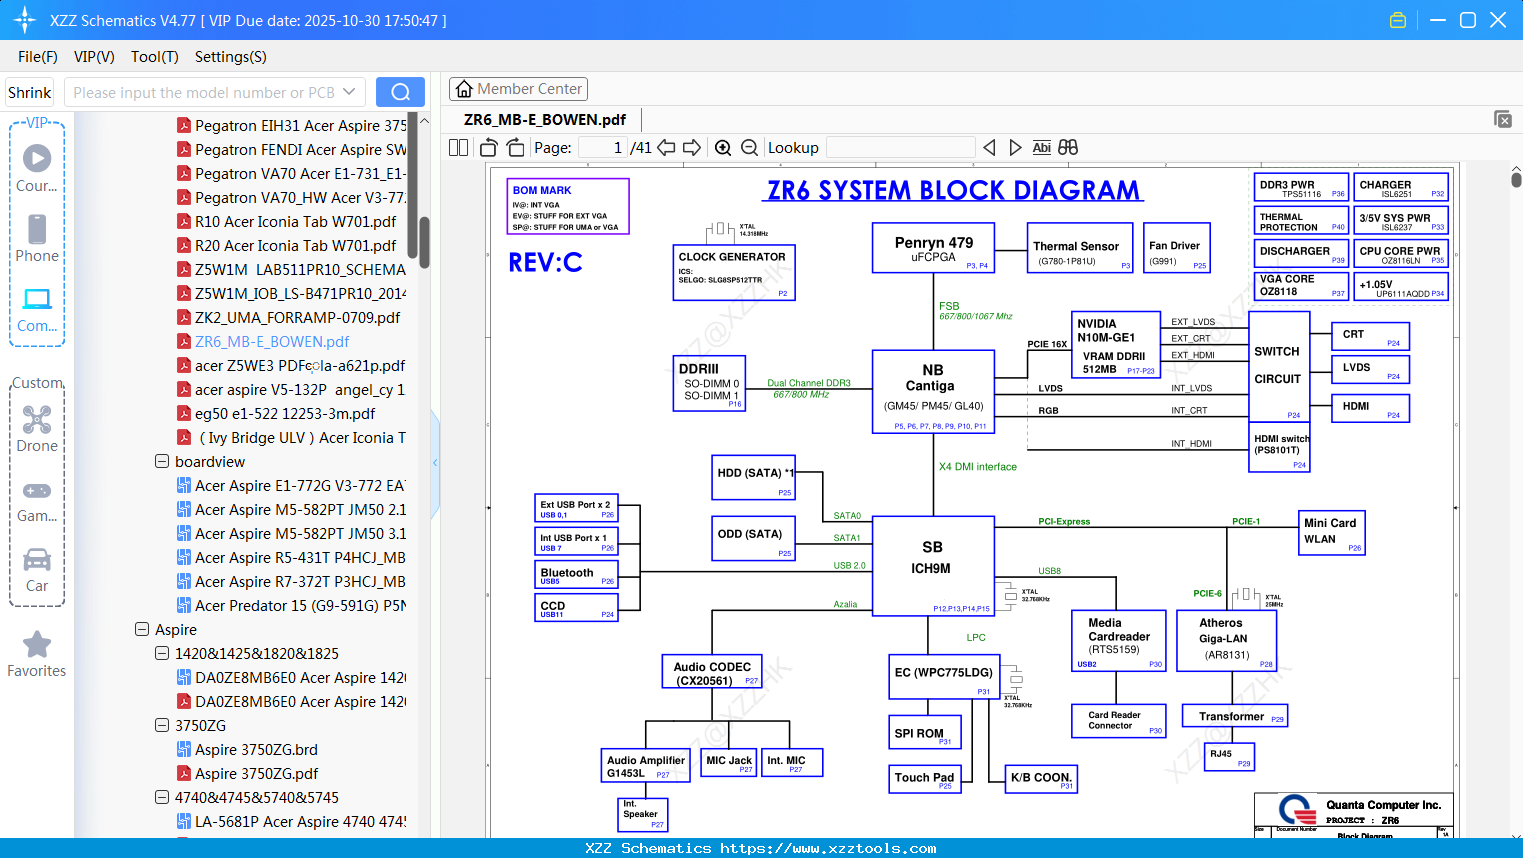
Task: Toggle the two-page layout view icon
Action: pyautogui.click(x=458, y=148)
